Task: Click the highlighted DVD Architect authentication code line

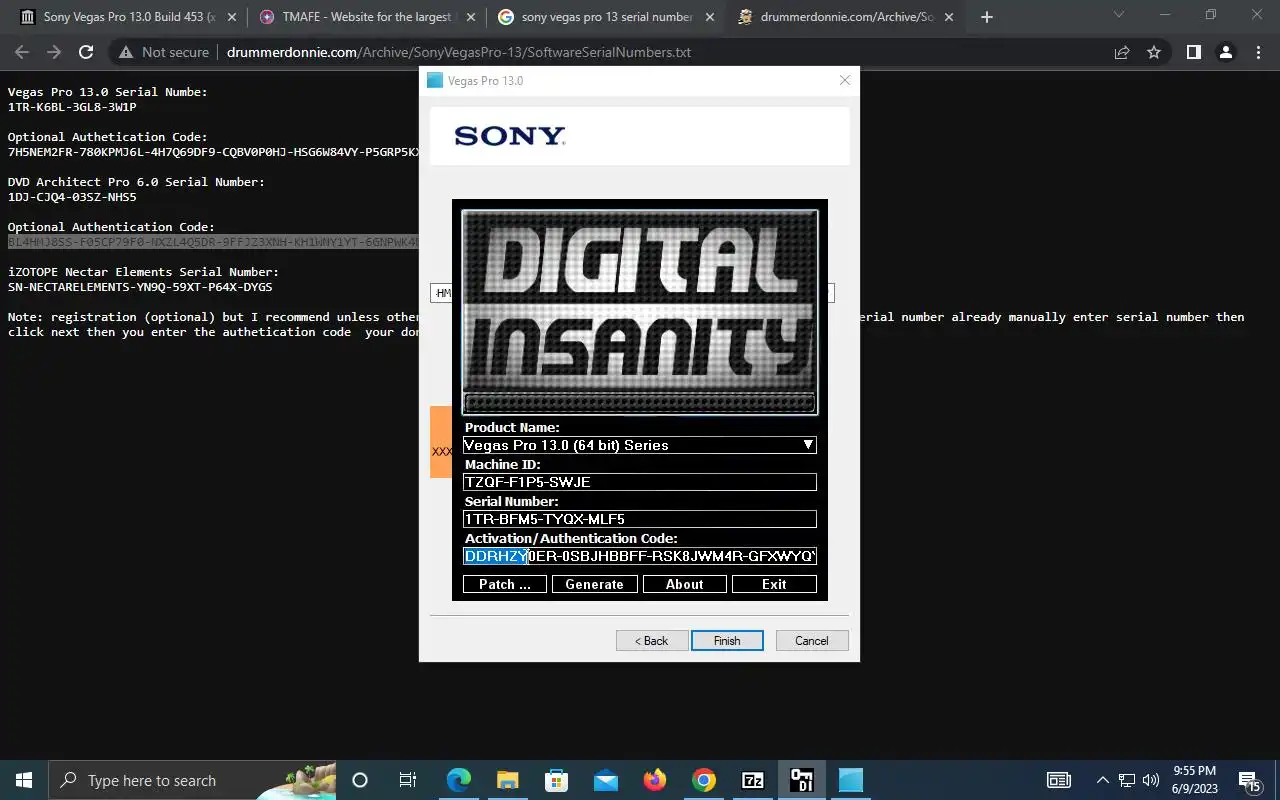Action: (x=213, y=242)
